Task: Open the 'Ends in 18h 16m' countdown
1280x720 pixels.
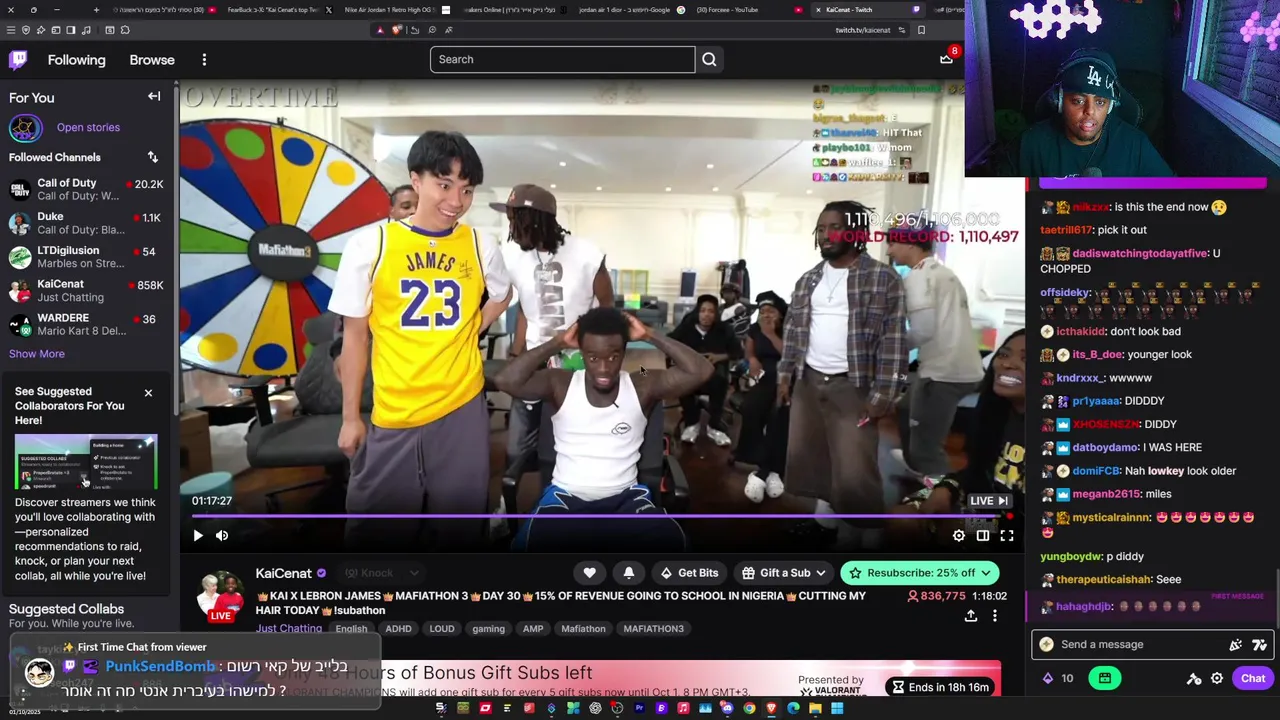Action: 940,687
